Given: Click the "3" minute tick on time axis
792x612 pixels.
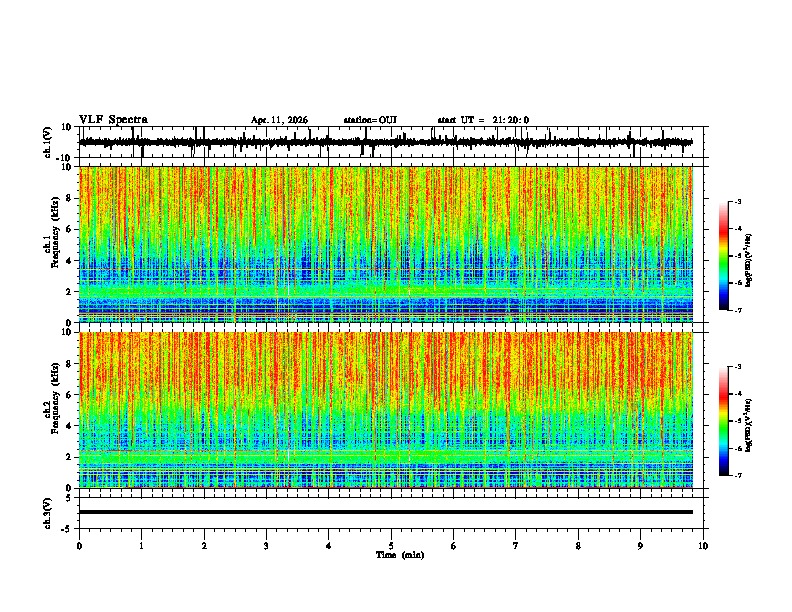Looking at the screenshot, I should point(266,546).
